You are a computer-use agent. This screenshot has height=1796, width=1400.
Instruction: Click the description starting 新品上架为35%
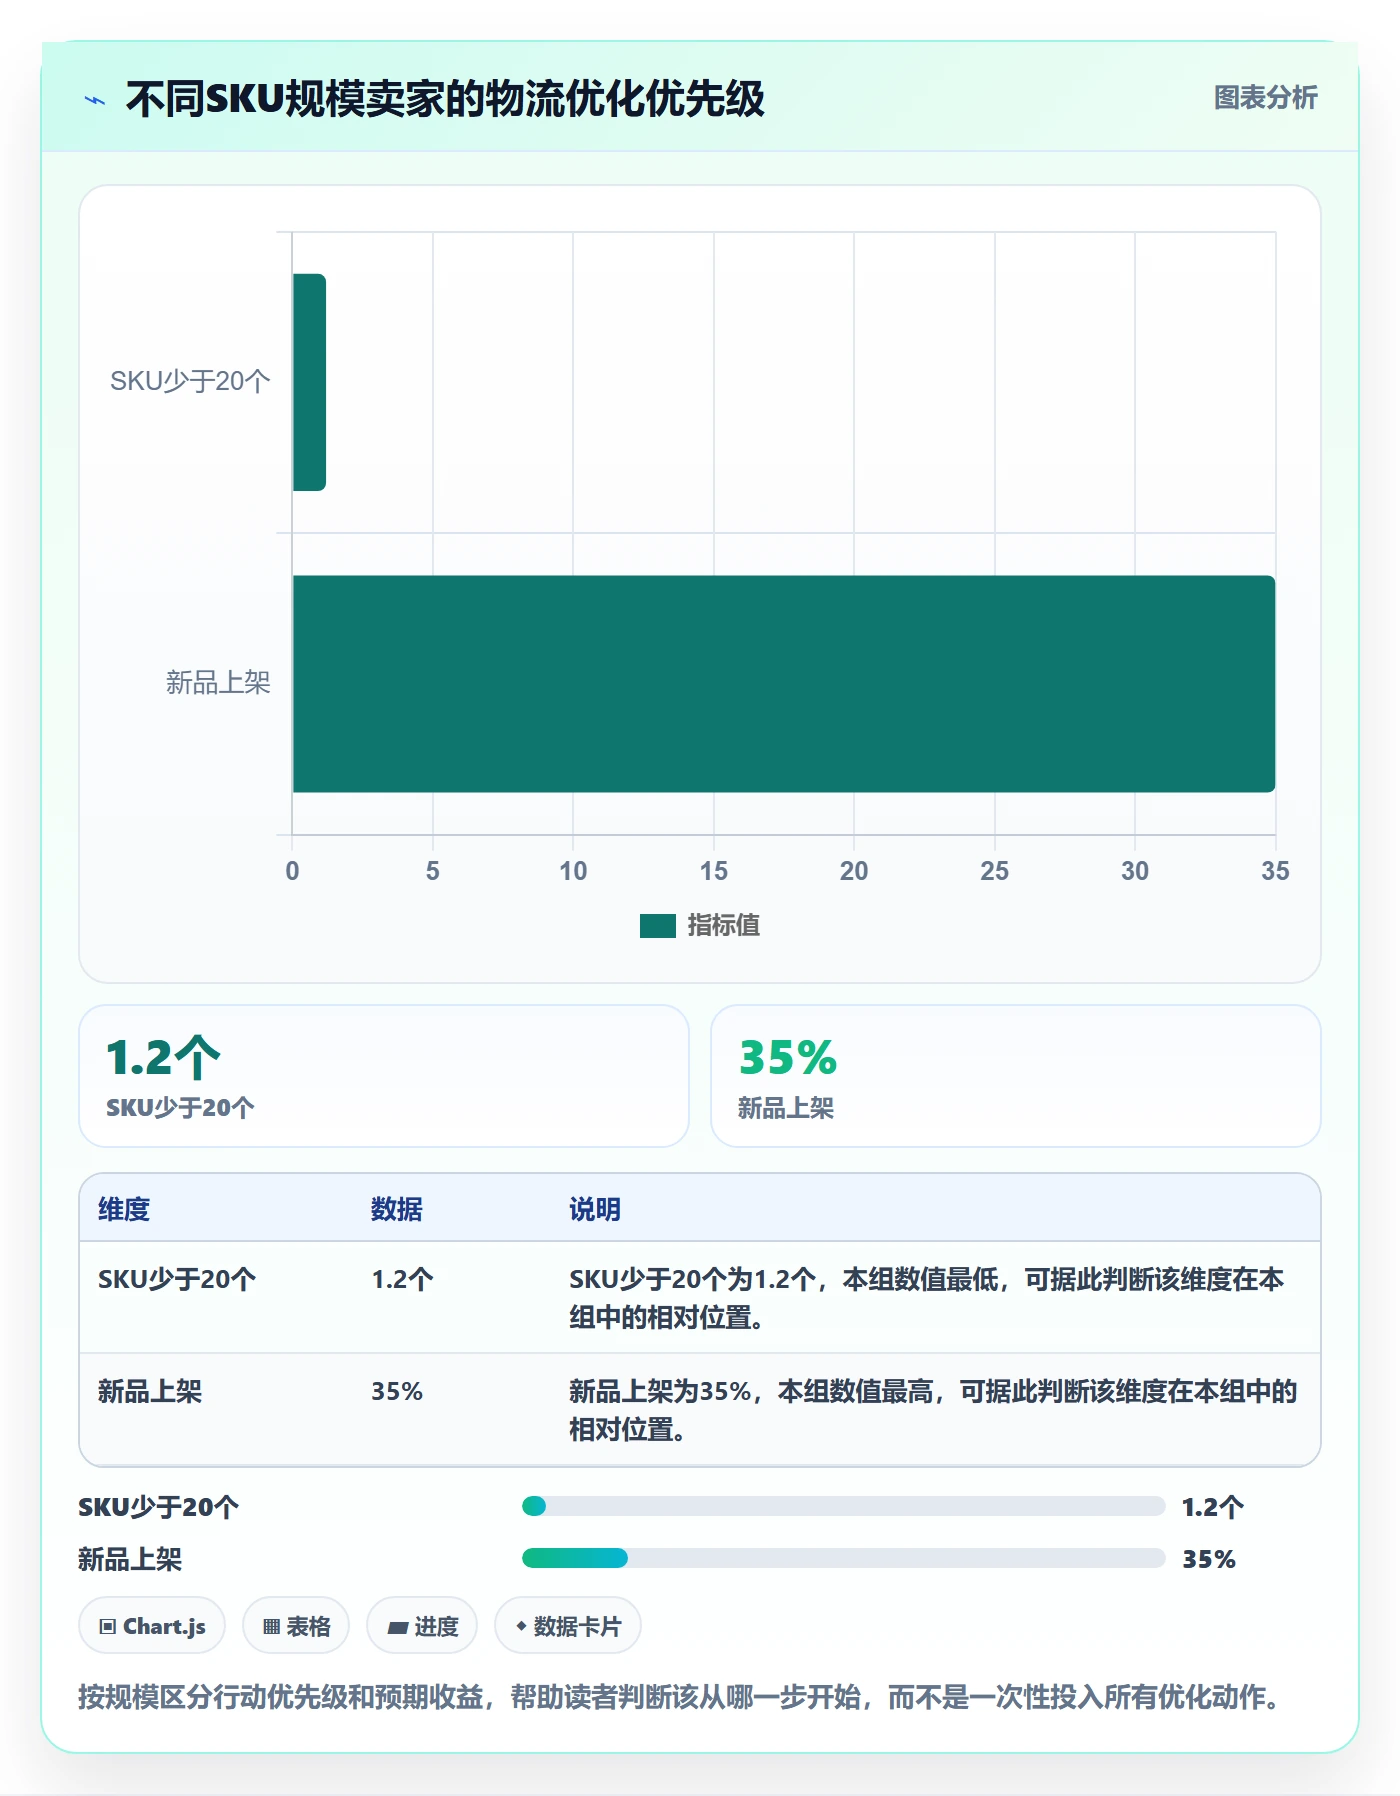[933, 1410]
